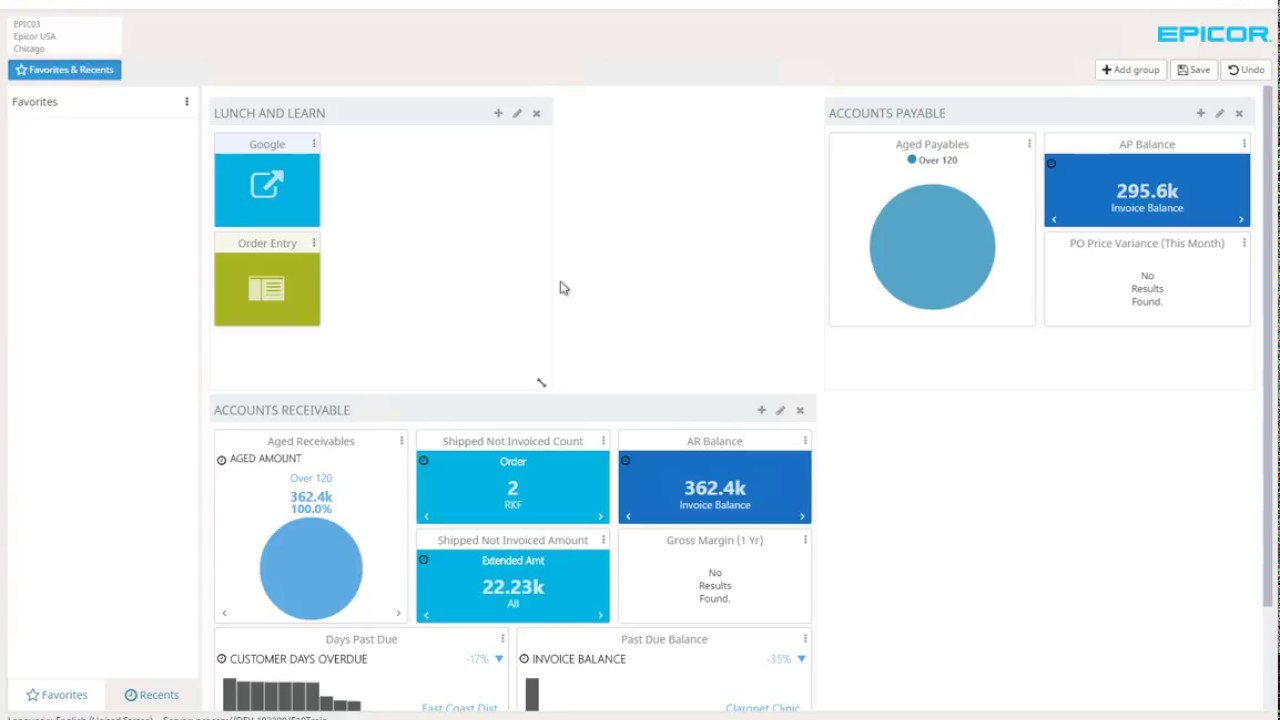Go to previous AR Balance value
The height and width of the screenshot is (720, 1280).
pos(628,516)
